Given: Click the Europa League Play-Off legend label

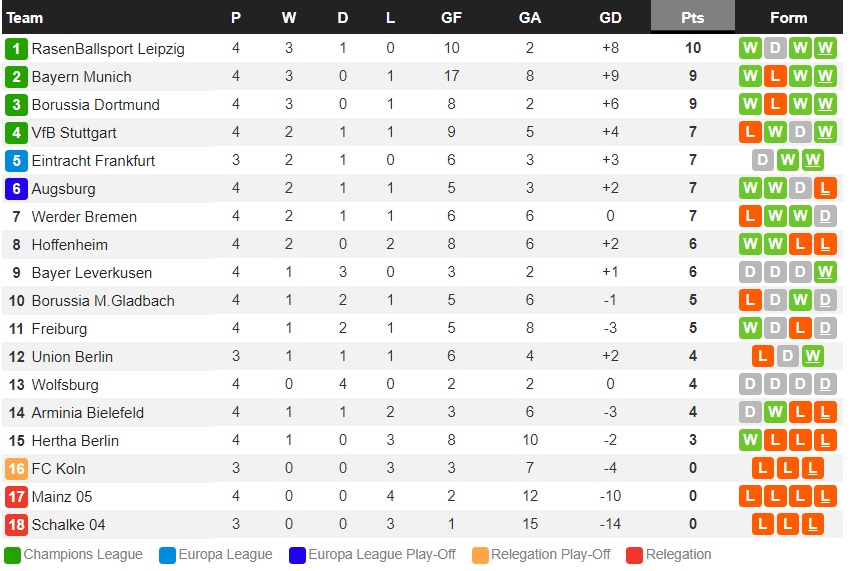Looking at the screenshot, I should click(382, 554).
